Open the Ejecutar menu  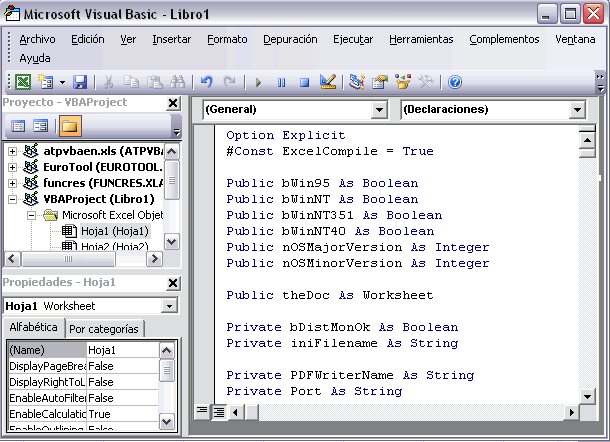pos(353,39)
